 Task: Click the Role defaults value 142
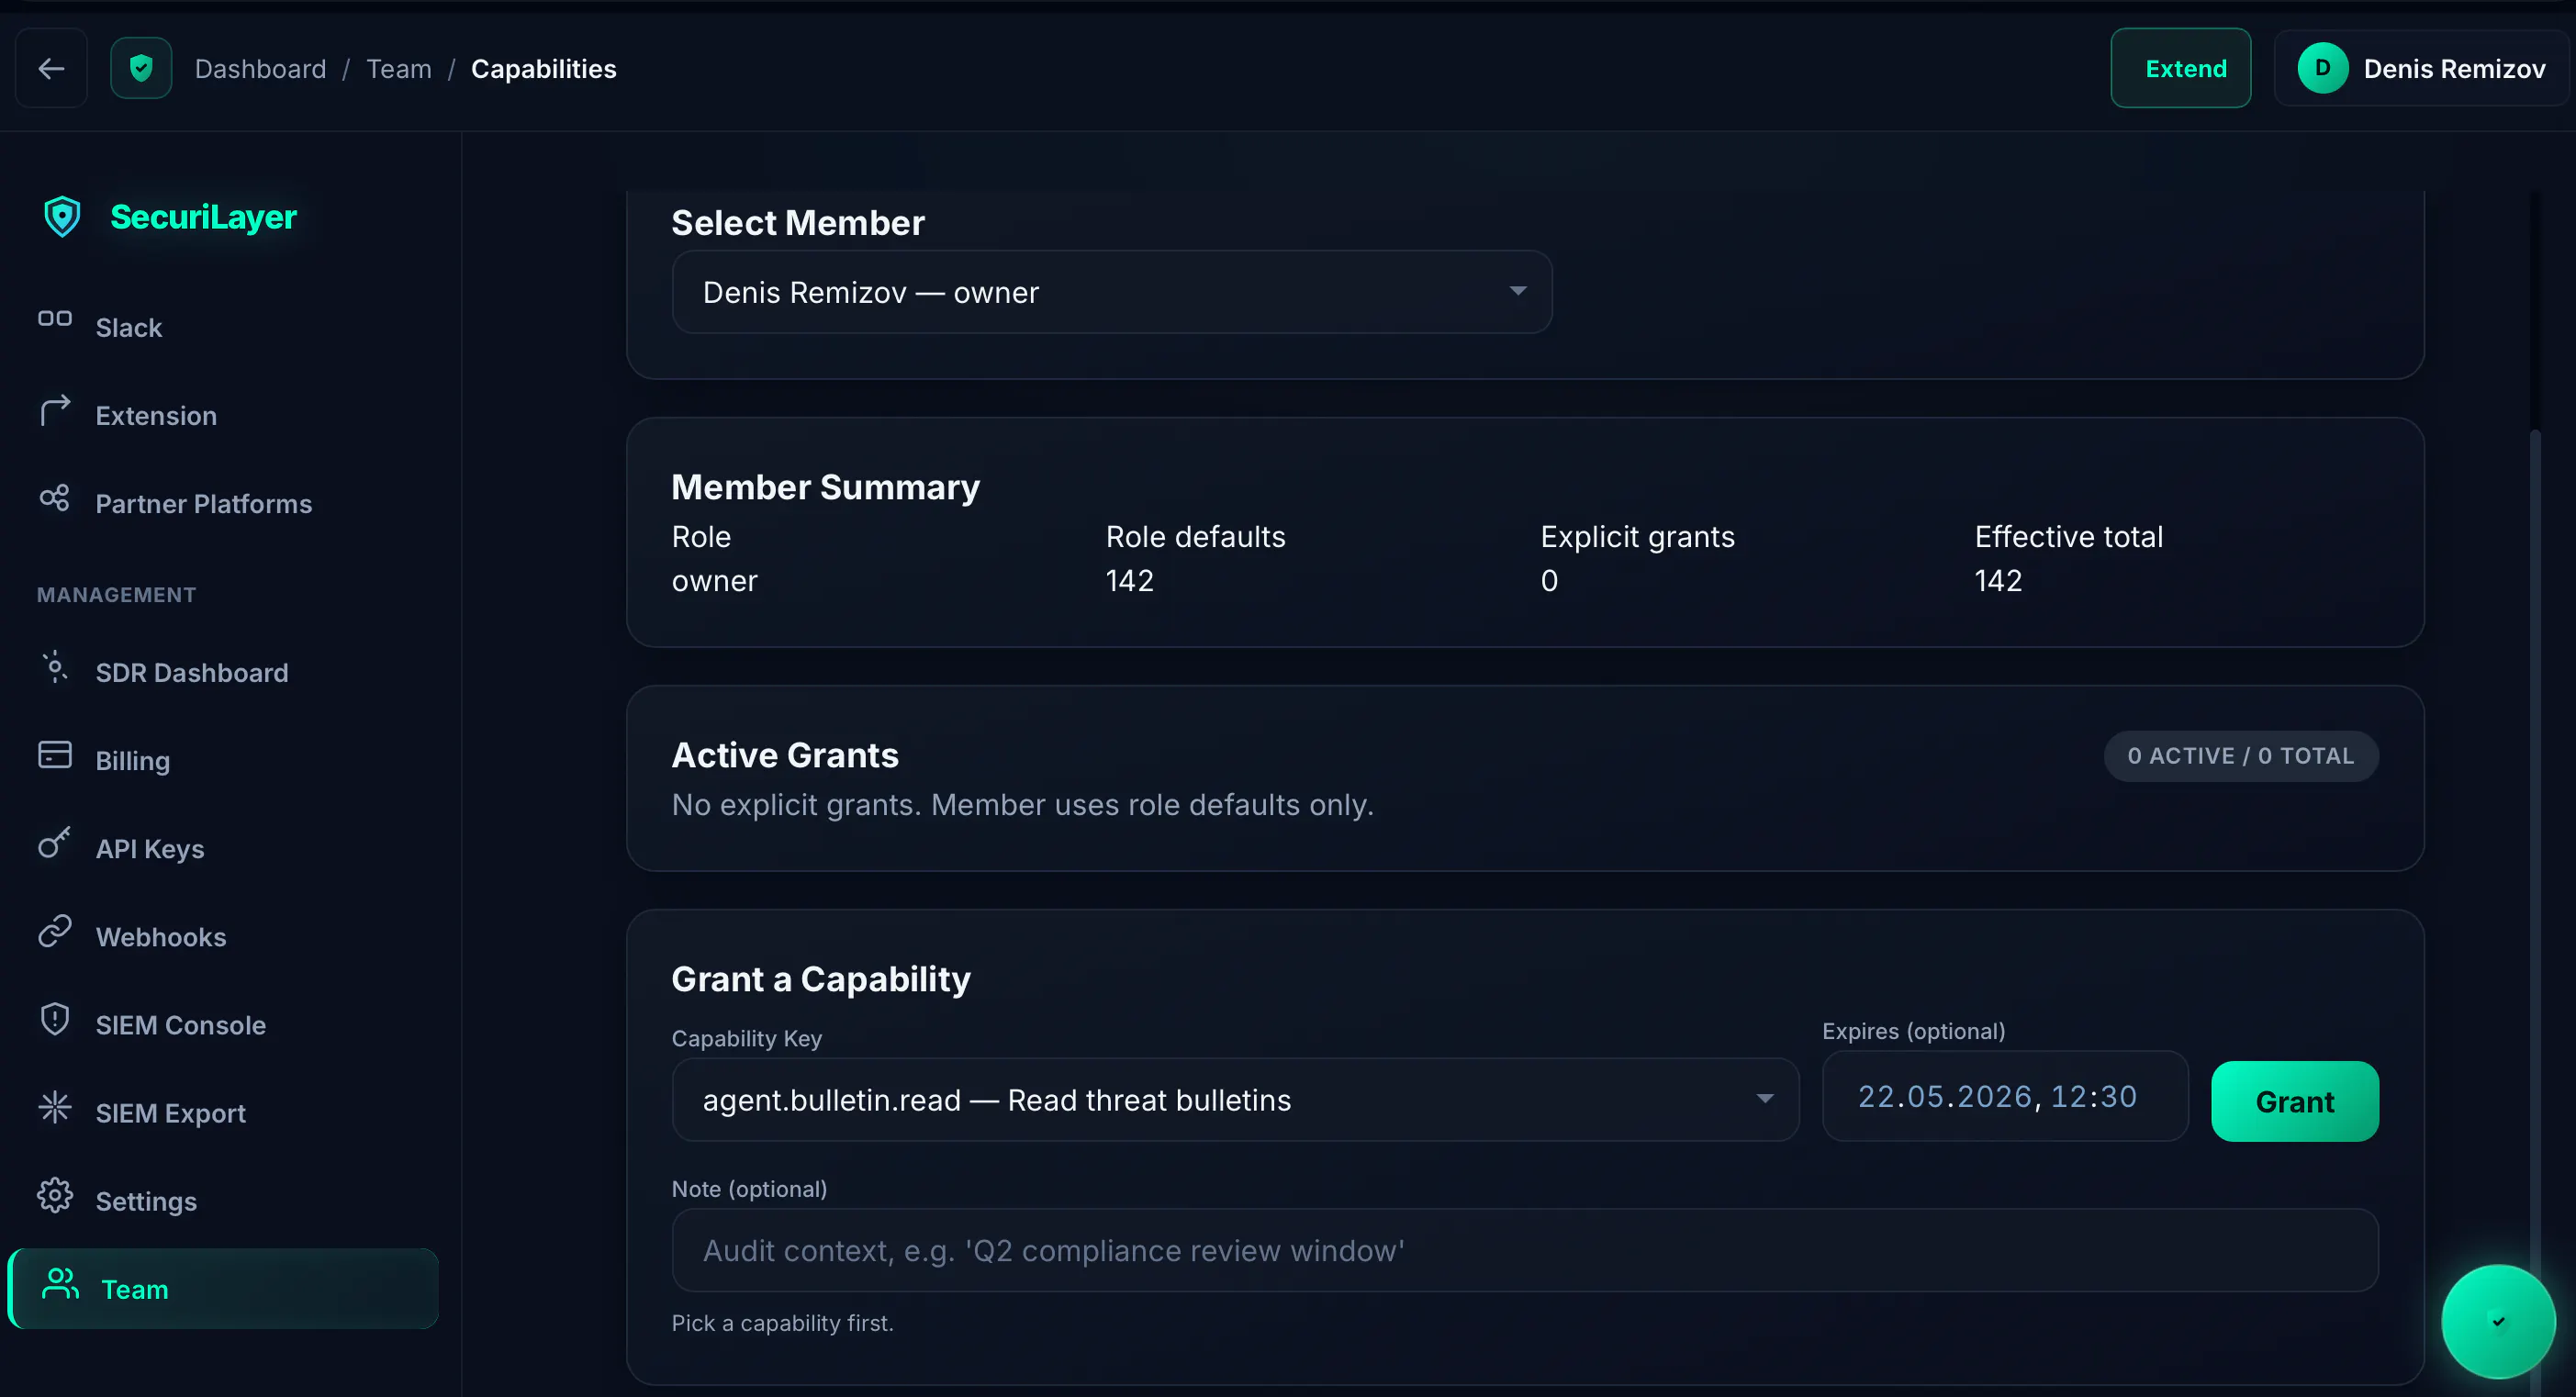click(x=1129, y=581)
